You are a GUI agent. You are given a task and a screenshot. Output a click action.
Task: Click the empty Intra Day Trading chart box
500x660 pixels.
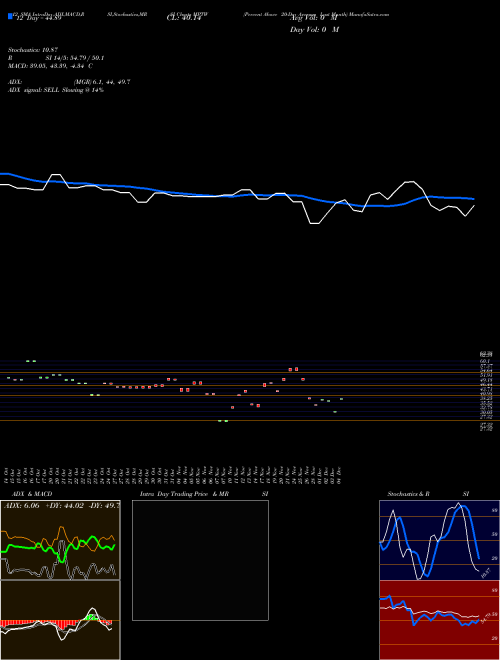point(200,560)
